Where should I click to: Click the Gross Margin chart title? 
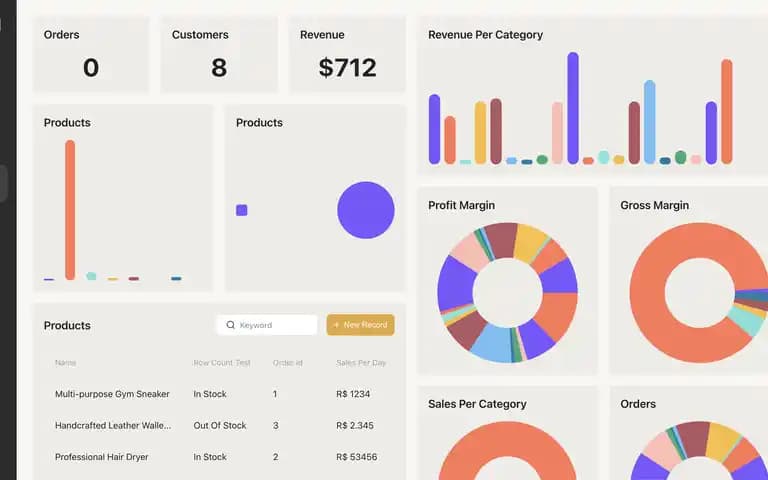654,205
